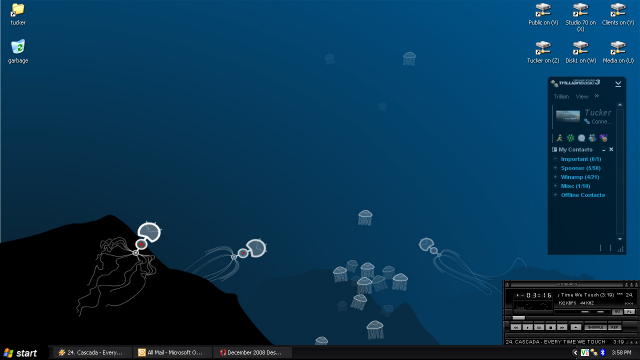Switch to 24. Cascada taskbar button
The image size is (640, 360).
(92, 353)
